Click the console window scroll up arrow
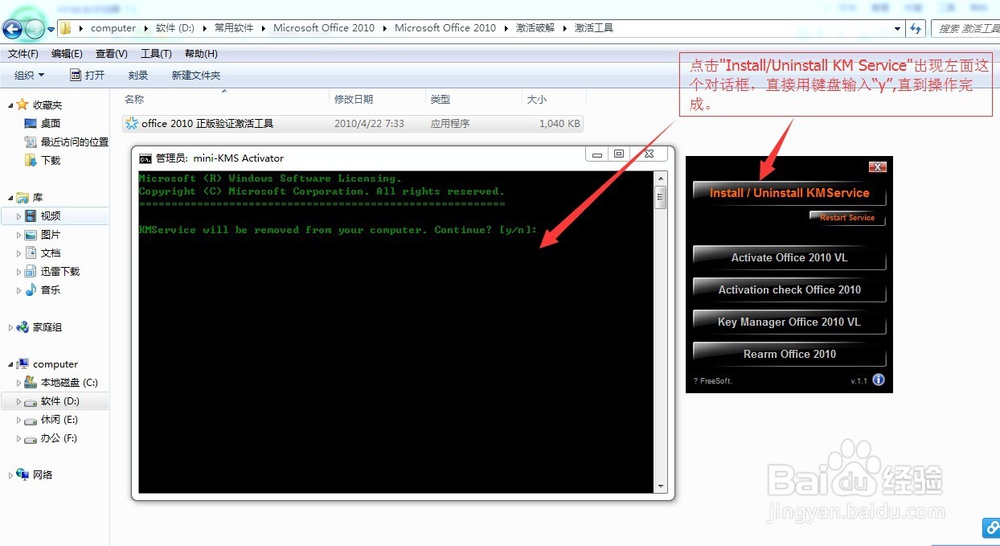This screenshot has height=546, width=1000. pos(661,179)
